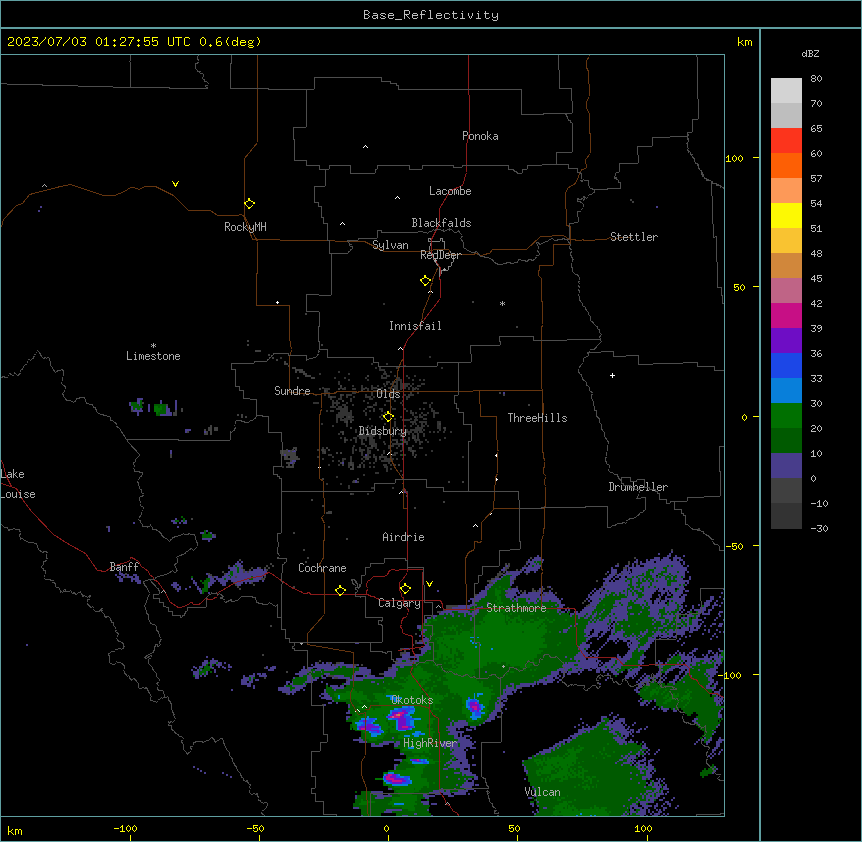The width and height of the screenshot is (862, 842).
Task: Click the Didsbury town label
Action: click(x=383, y=431)
